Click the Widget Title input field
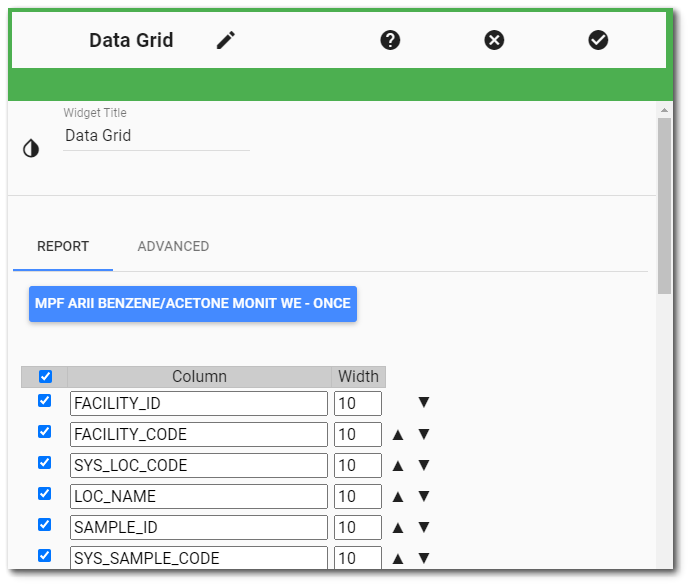689x585 pixels. tap(156, 135)
